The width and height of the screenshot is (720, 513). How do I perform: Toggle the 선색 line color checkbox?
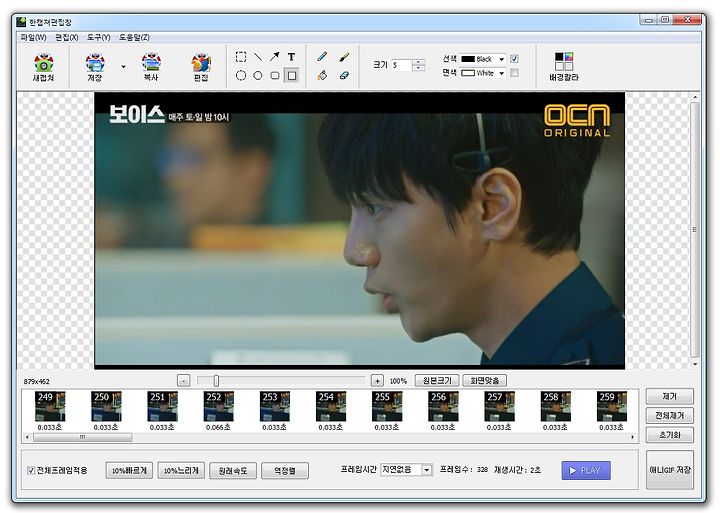[514, 59]
